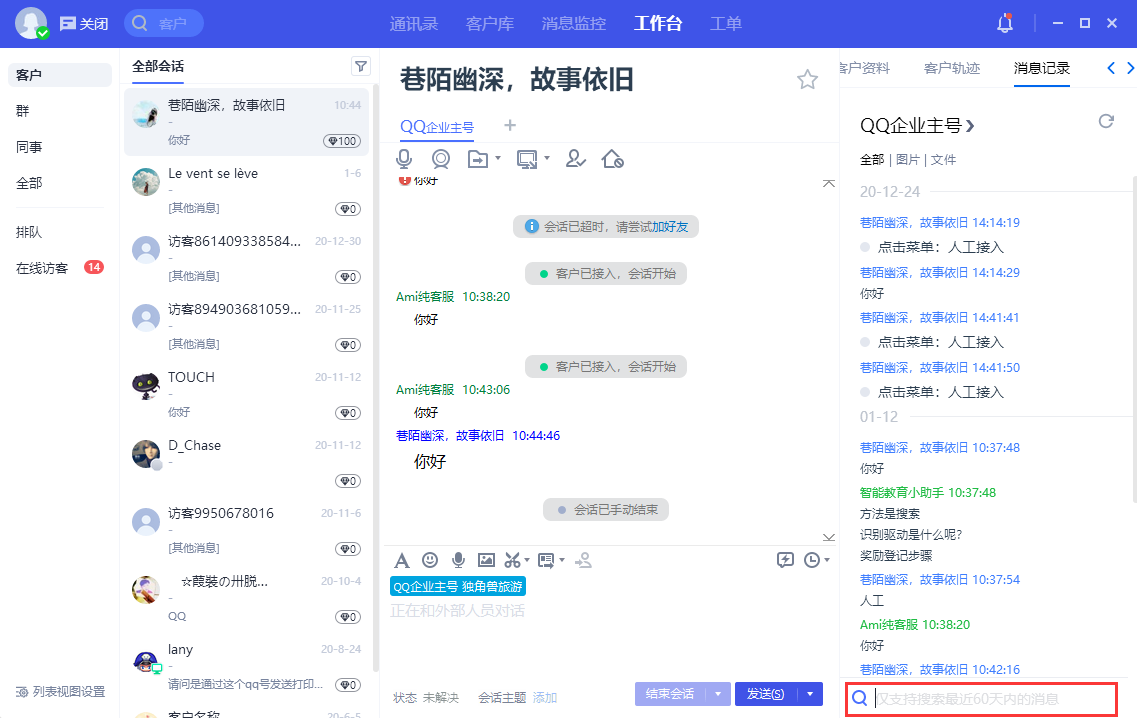The height and width of the screenshot is (718, 1137).
Task: Click the house block icon
Action: tap(613, 159)
